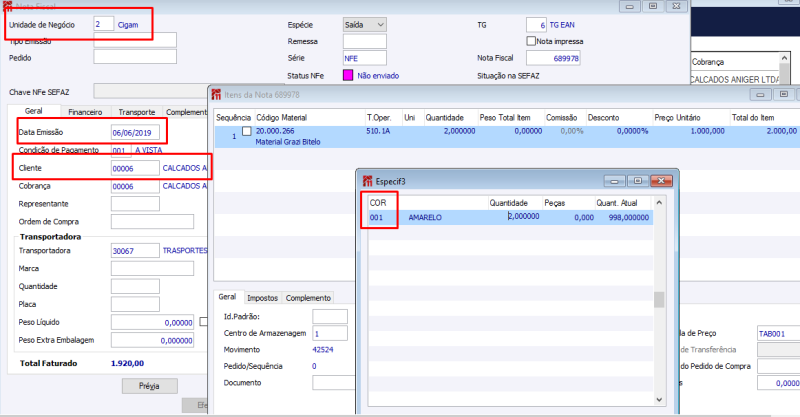800x417 pixels.
Task: Switch to Geral tab in Nota Fiscal
Action: [34, 111]
